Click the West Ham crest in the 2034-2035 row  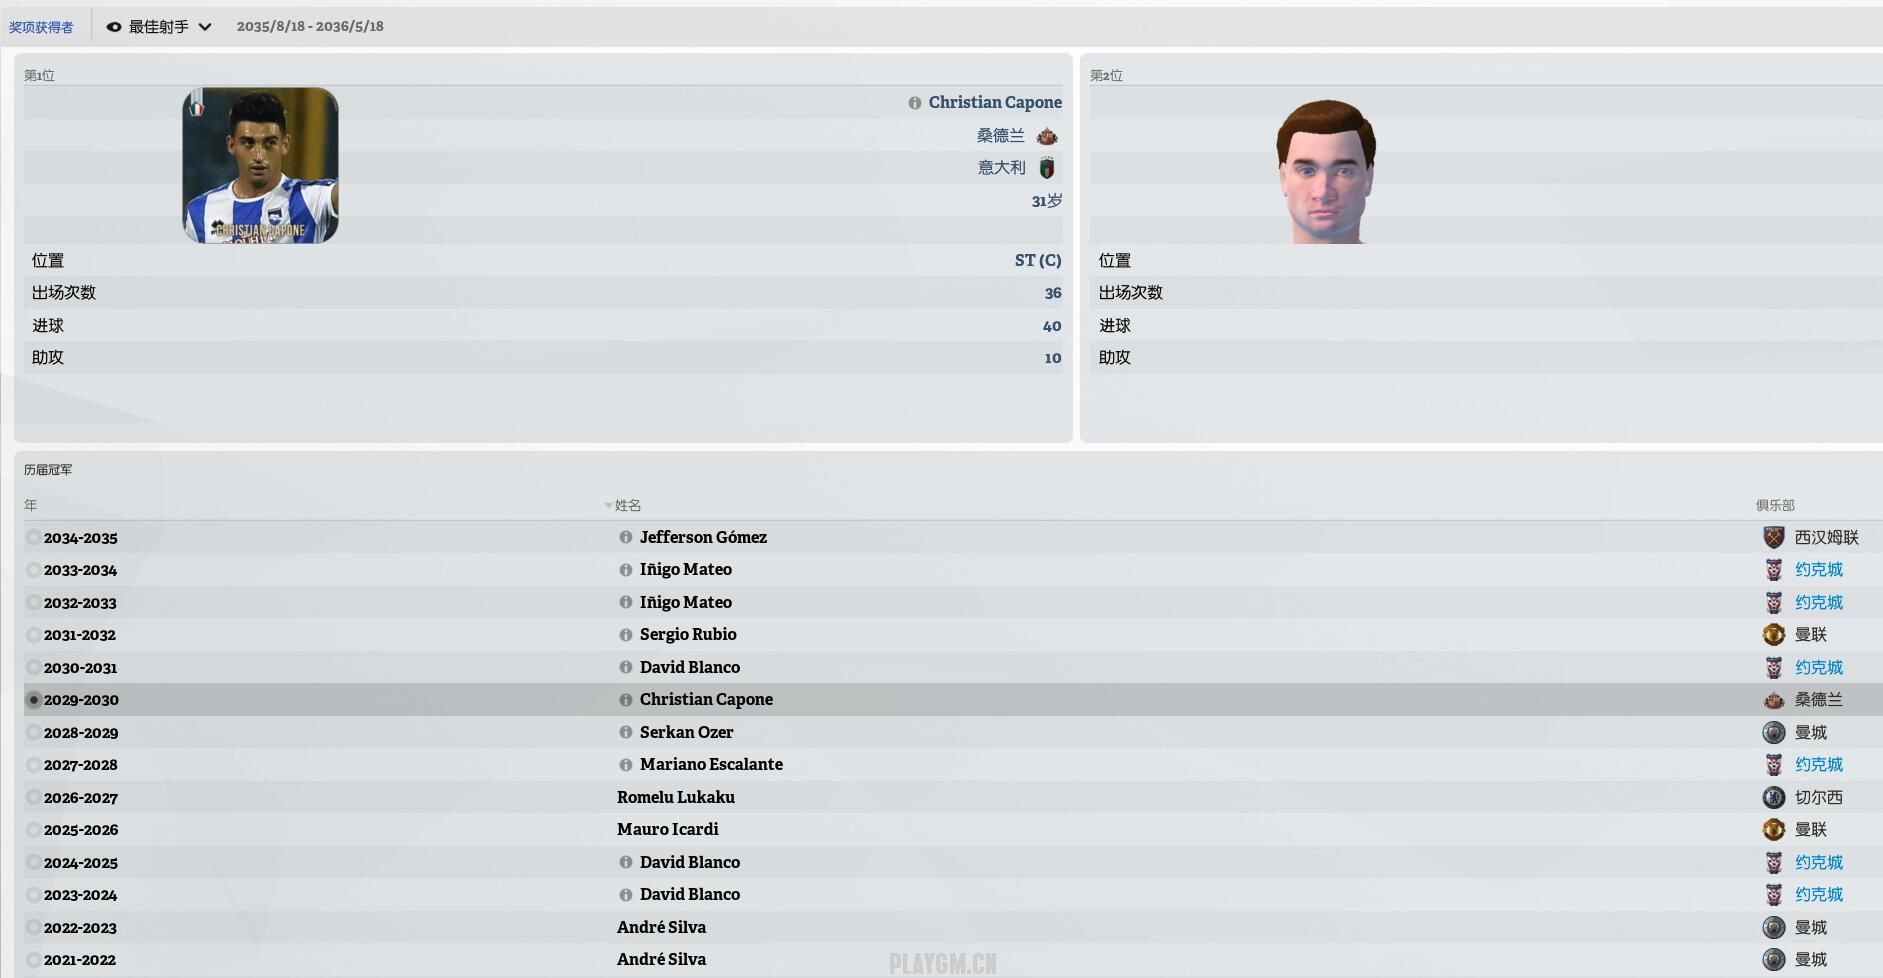point(1773,537)
